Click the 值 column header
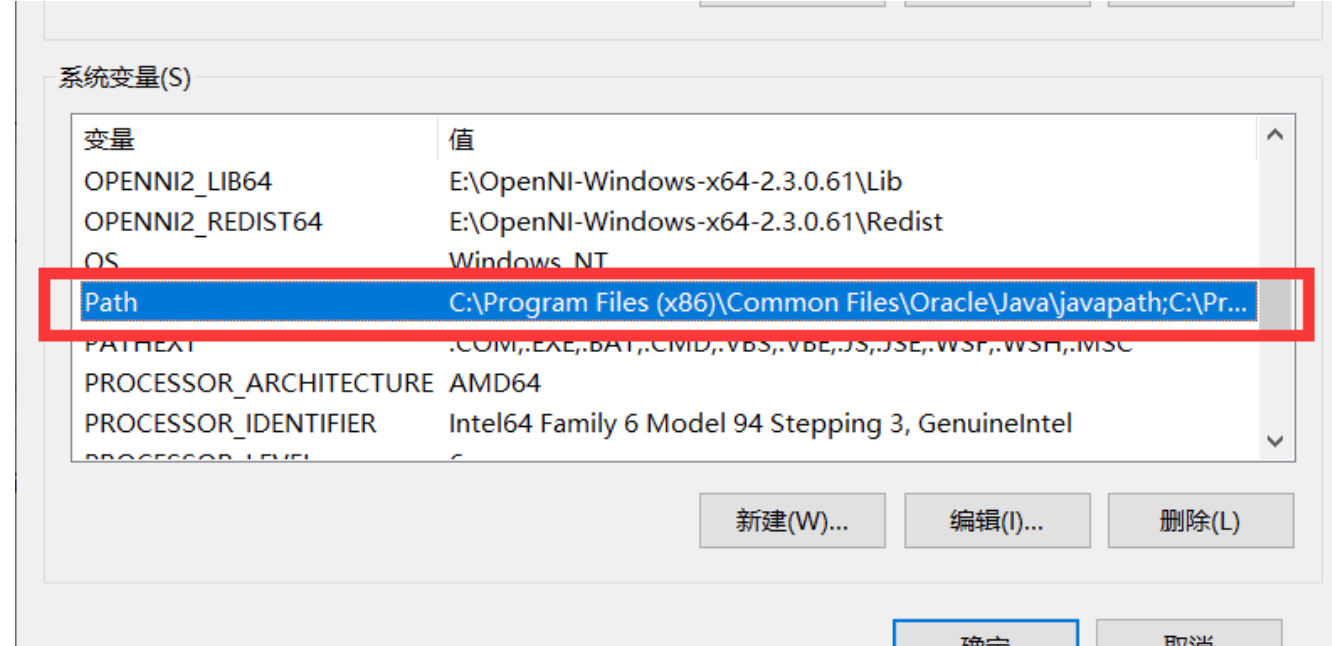This screenshot has height=646, width=1332. (x=845, y=140)
